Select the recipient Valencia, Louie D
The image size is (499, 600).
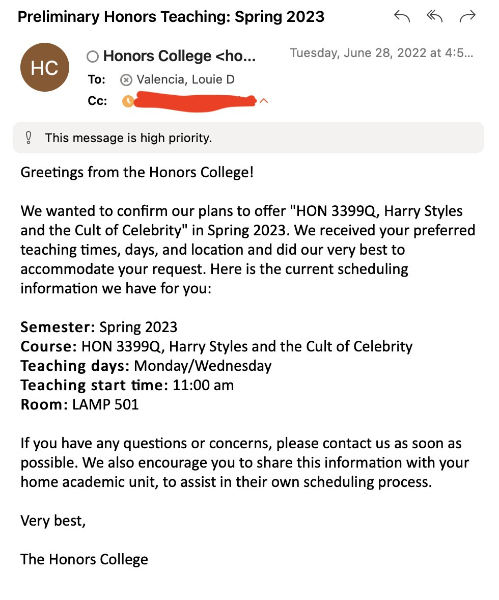point(186,80)
